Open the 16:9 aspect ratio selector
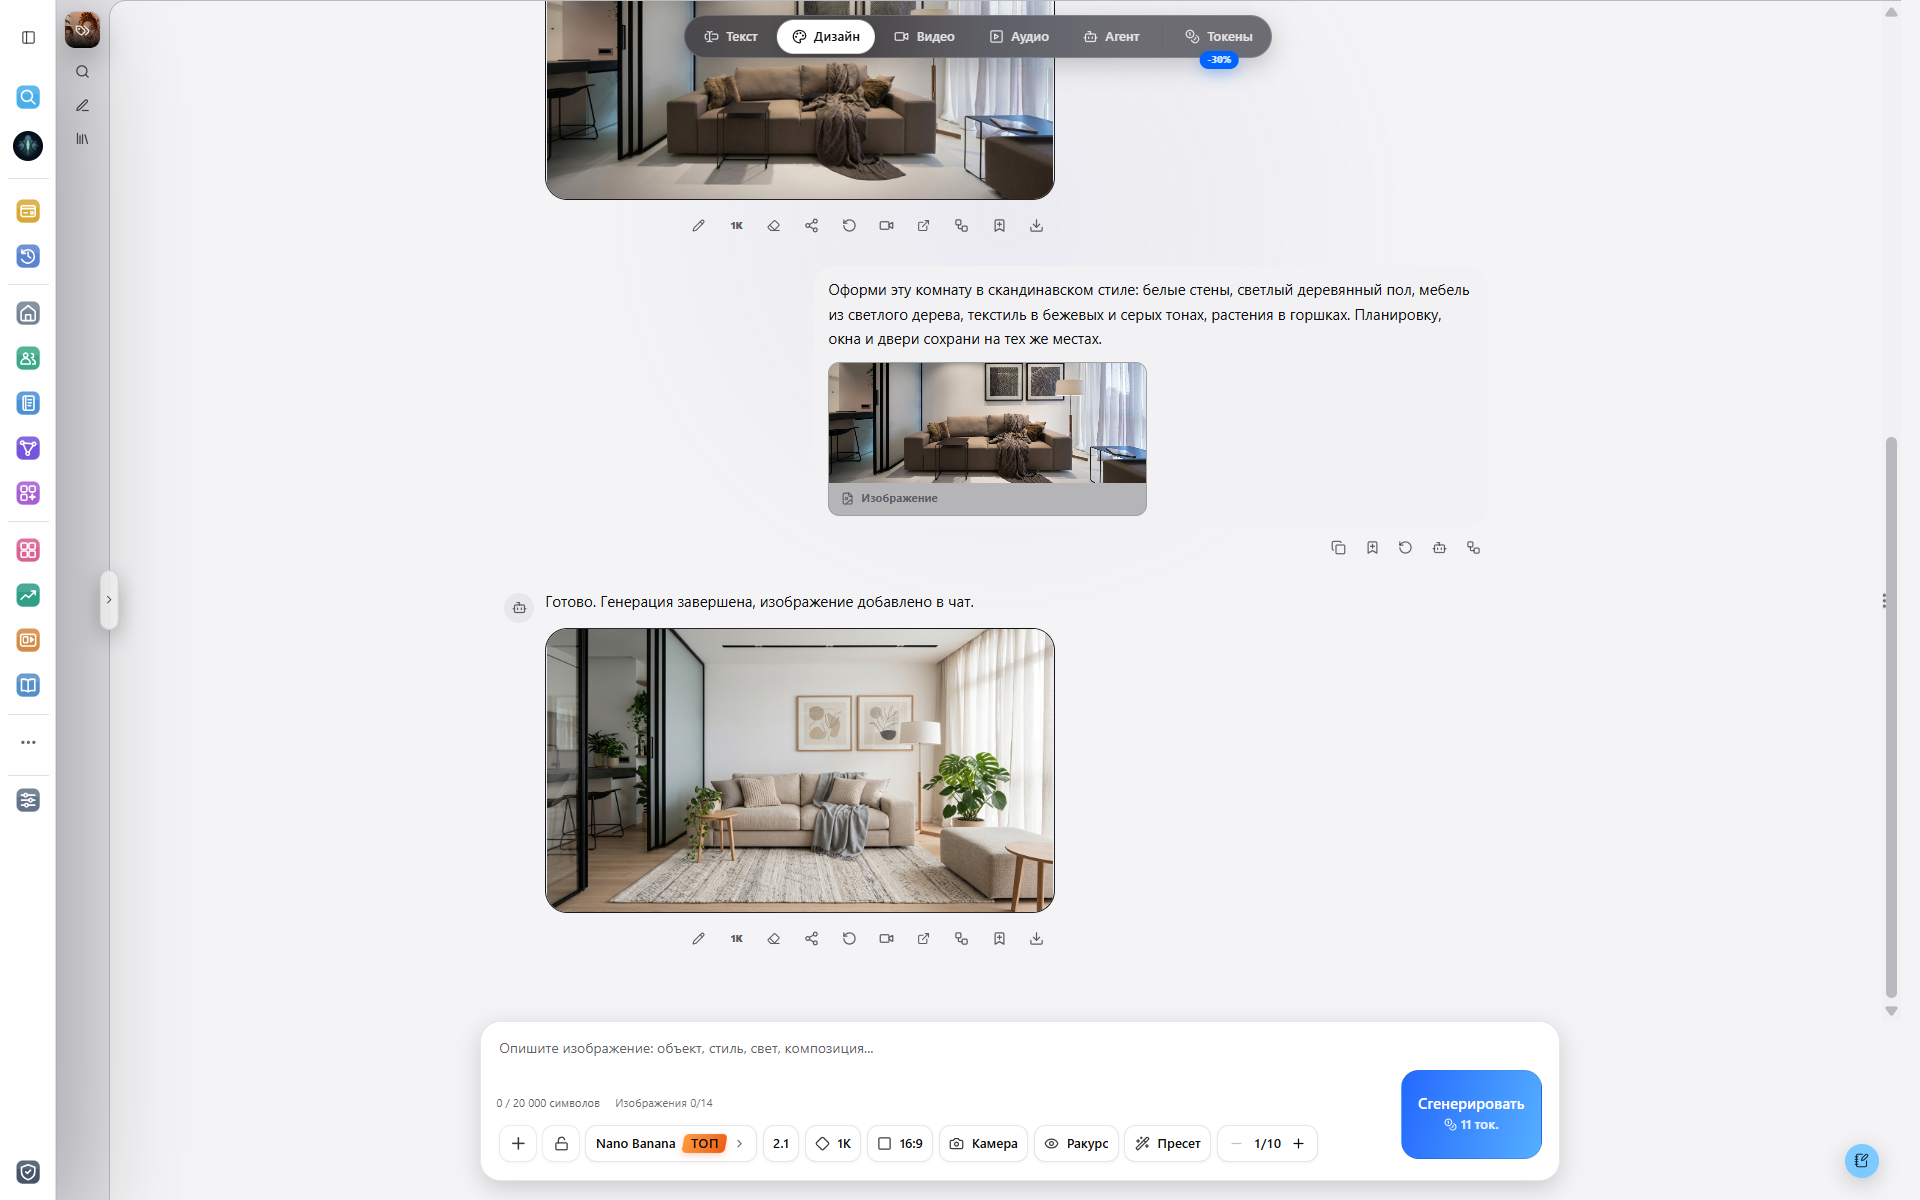 (x=900, y=1143)
